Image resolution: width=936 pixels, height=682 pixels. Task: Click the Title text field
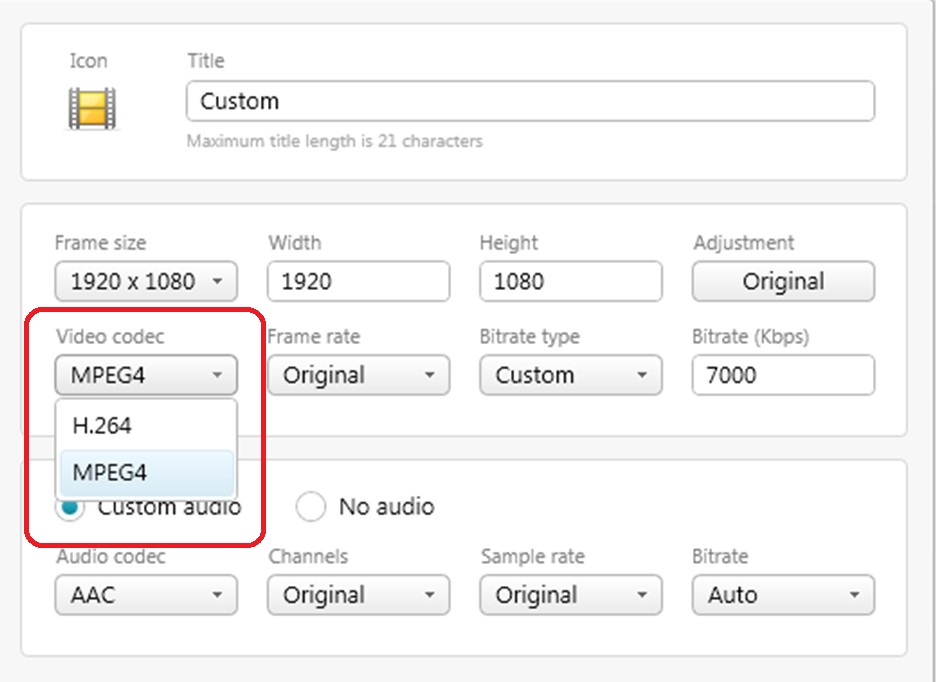pos(530,101)
